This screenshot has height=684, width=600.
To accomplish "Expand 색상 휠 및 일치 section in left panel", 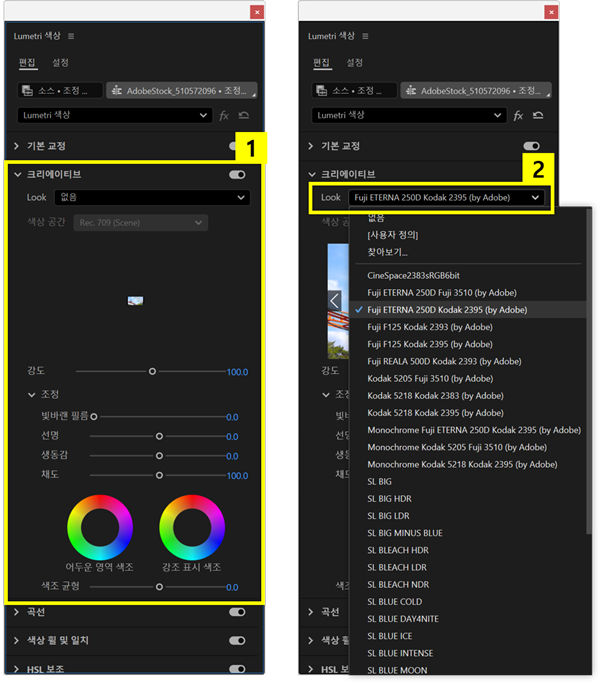I will pos(17,641).
